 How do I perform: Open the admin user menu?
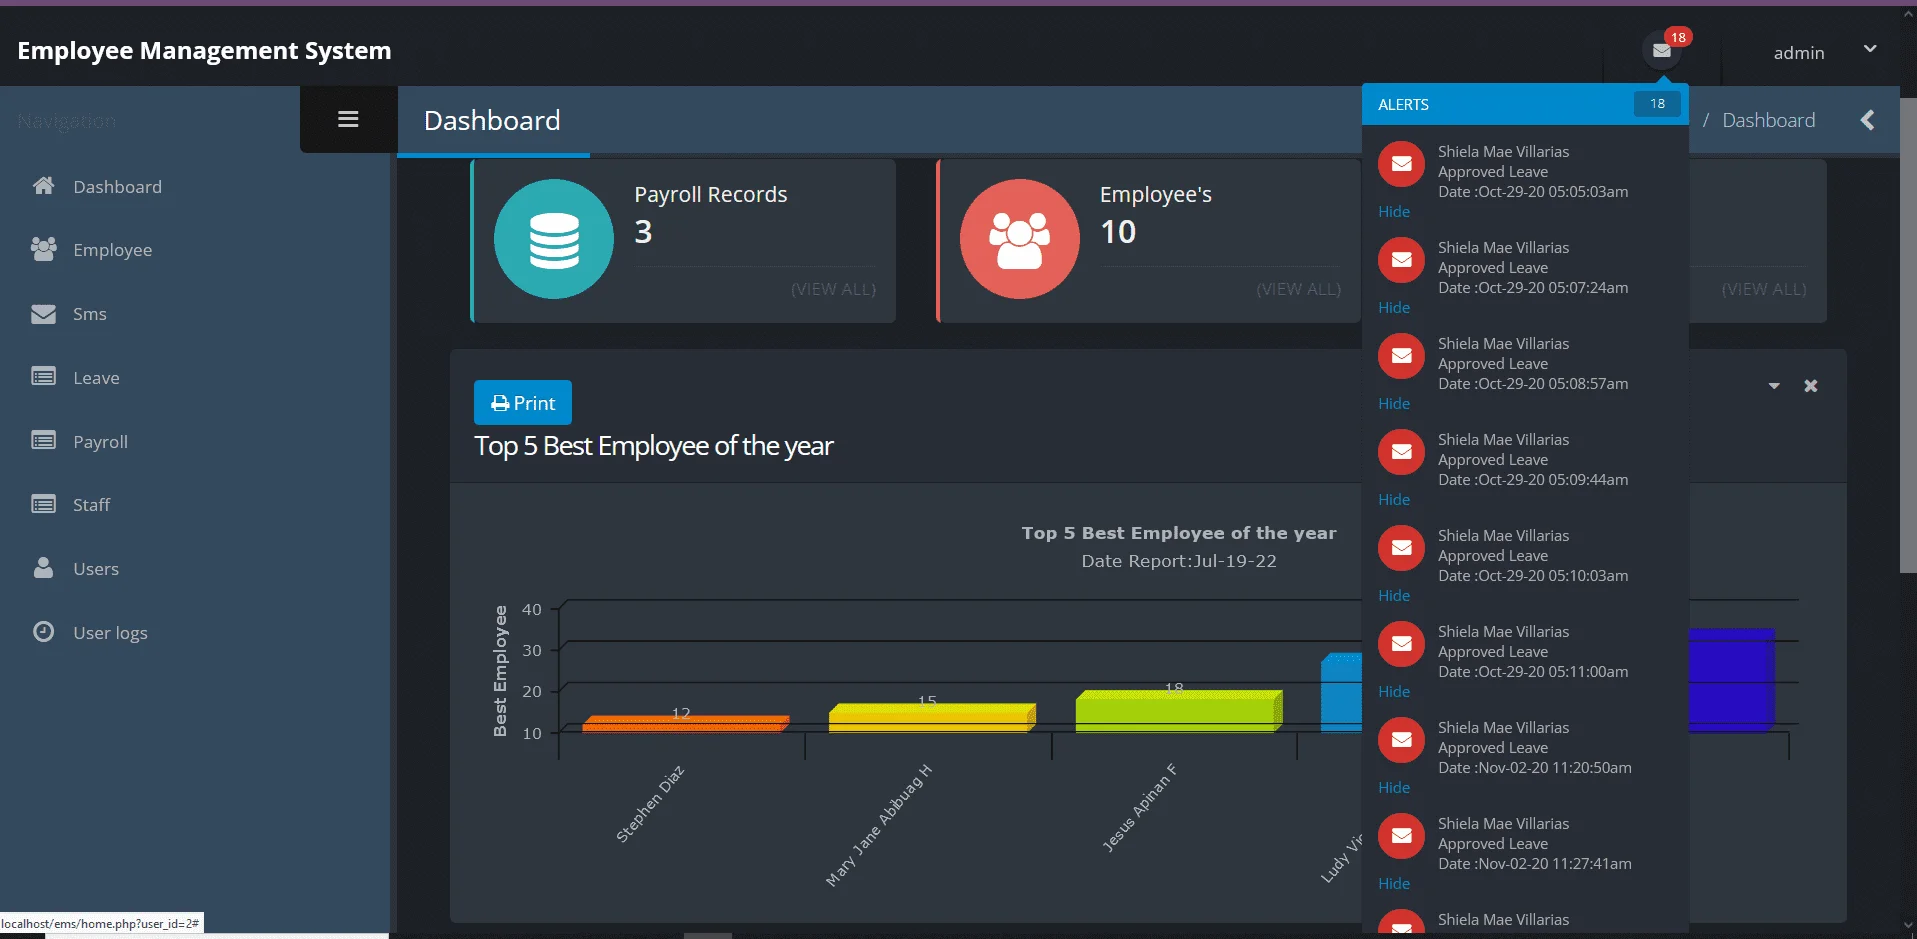[x=1799, y=53]
